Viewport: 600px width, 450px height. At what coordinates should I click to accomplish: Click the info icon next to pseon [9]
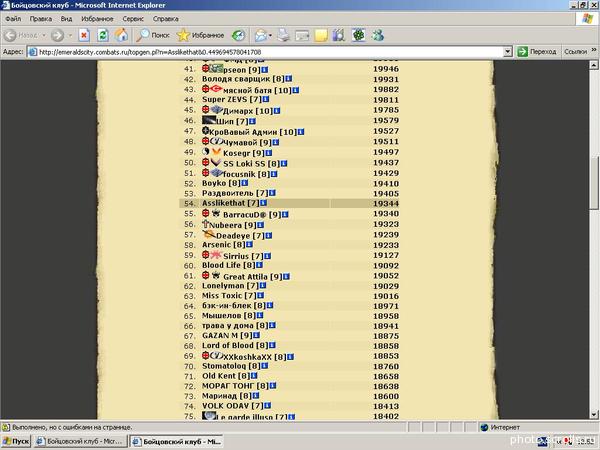click(265, 70)
